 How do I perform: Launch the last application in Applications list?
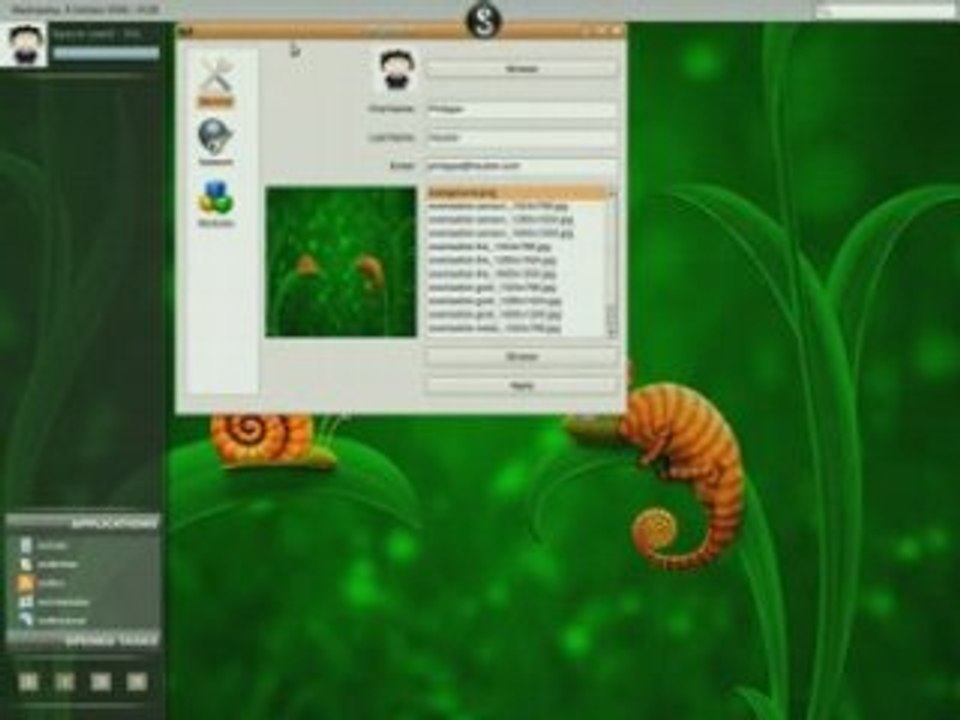click(53, 620)
